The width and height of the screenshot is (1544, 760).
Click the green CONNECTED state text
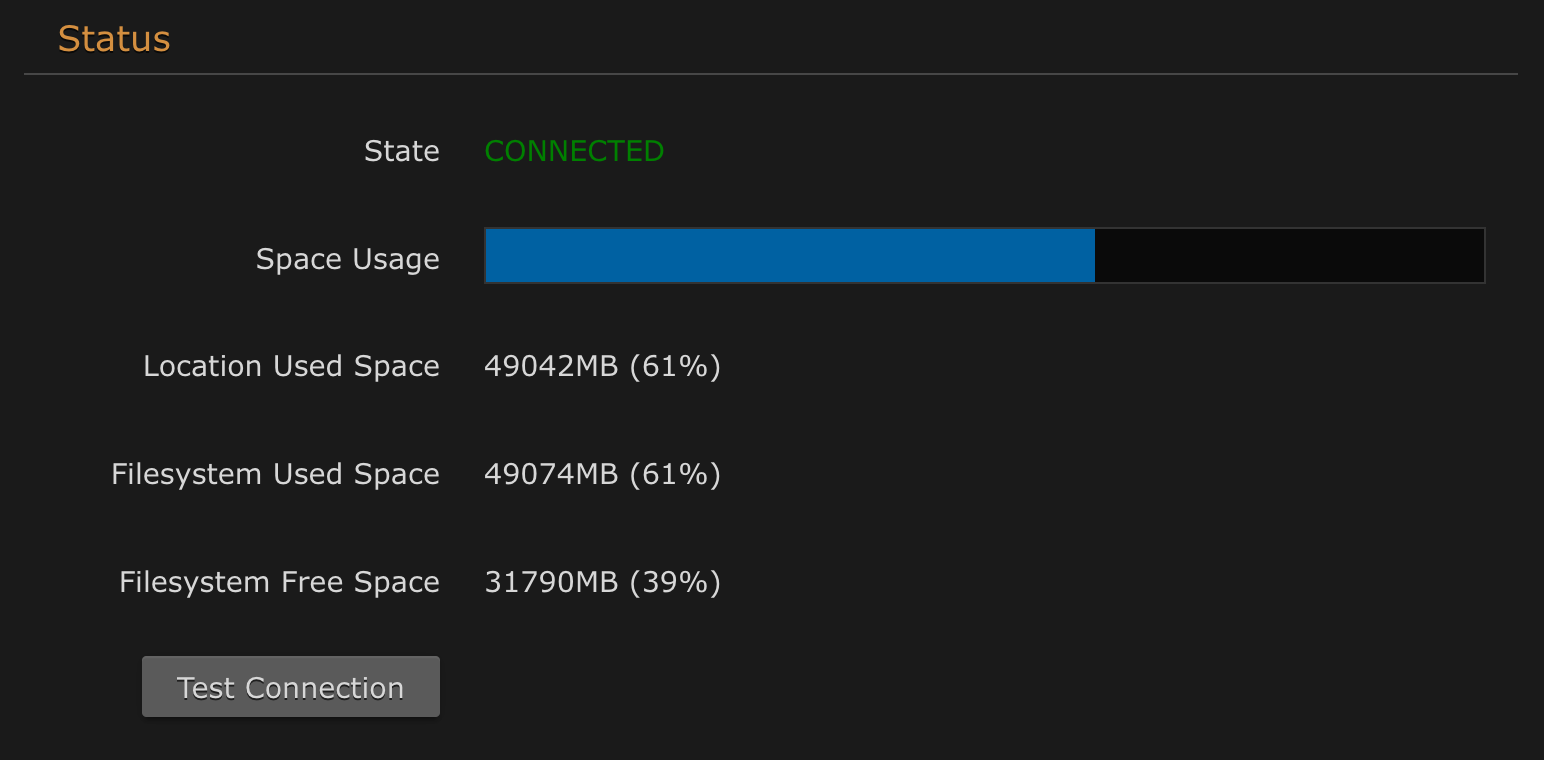574,151
